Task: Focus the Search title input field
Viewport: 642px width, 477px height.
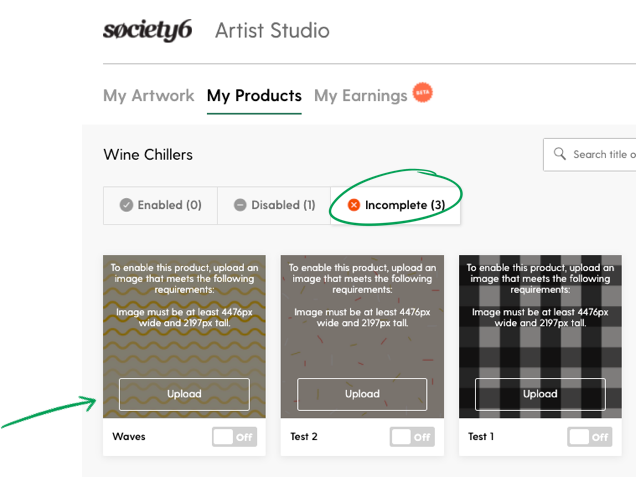Action: click(590, 154)
